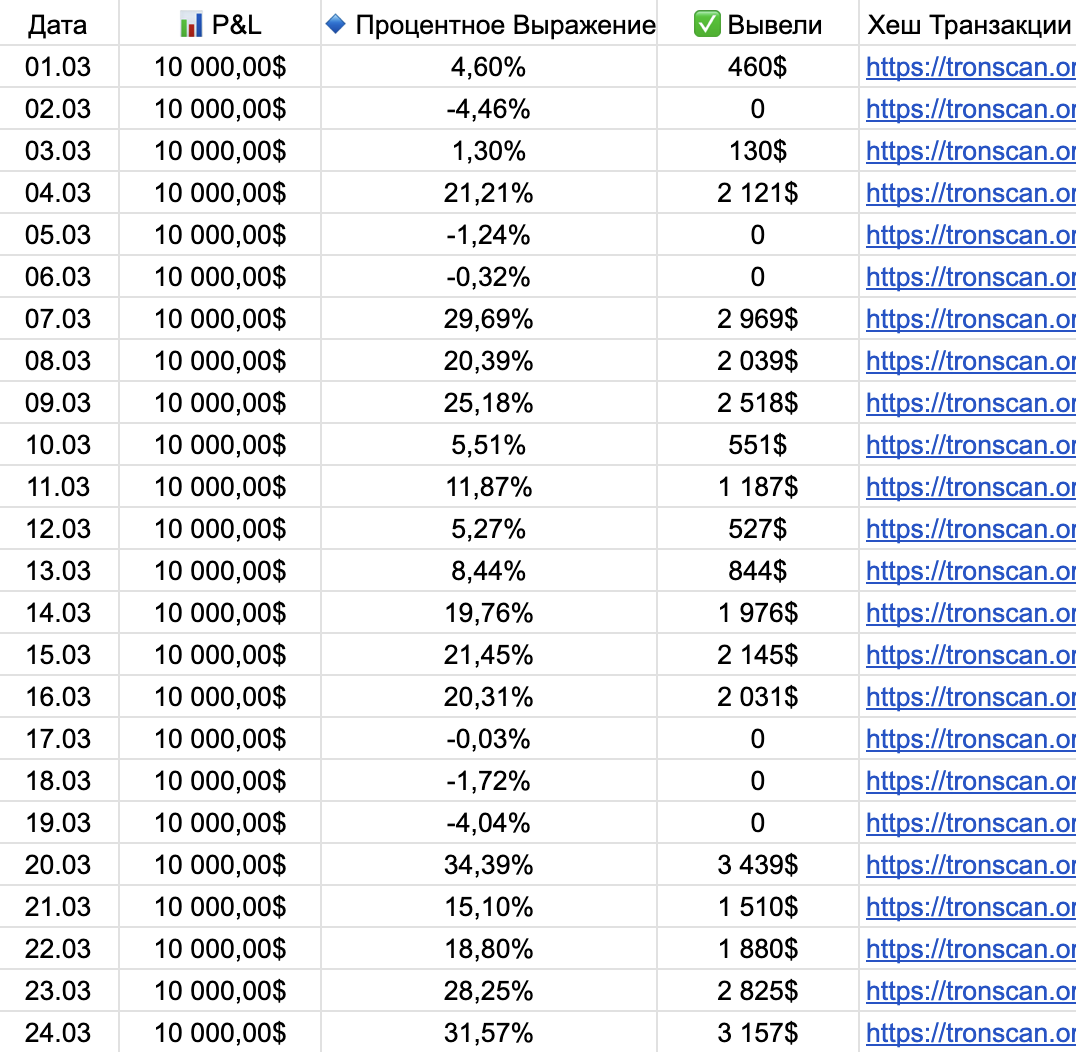Image resolution: width=1076 pixels, height=1052 pixels.
Task: Click the -4,46% cell for 02.03
Action: click(488, 109)
